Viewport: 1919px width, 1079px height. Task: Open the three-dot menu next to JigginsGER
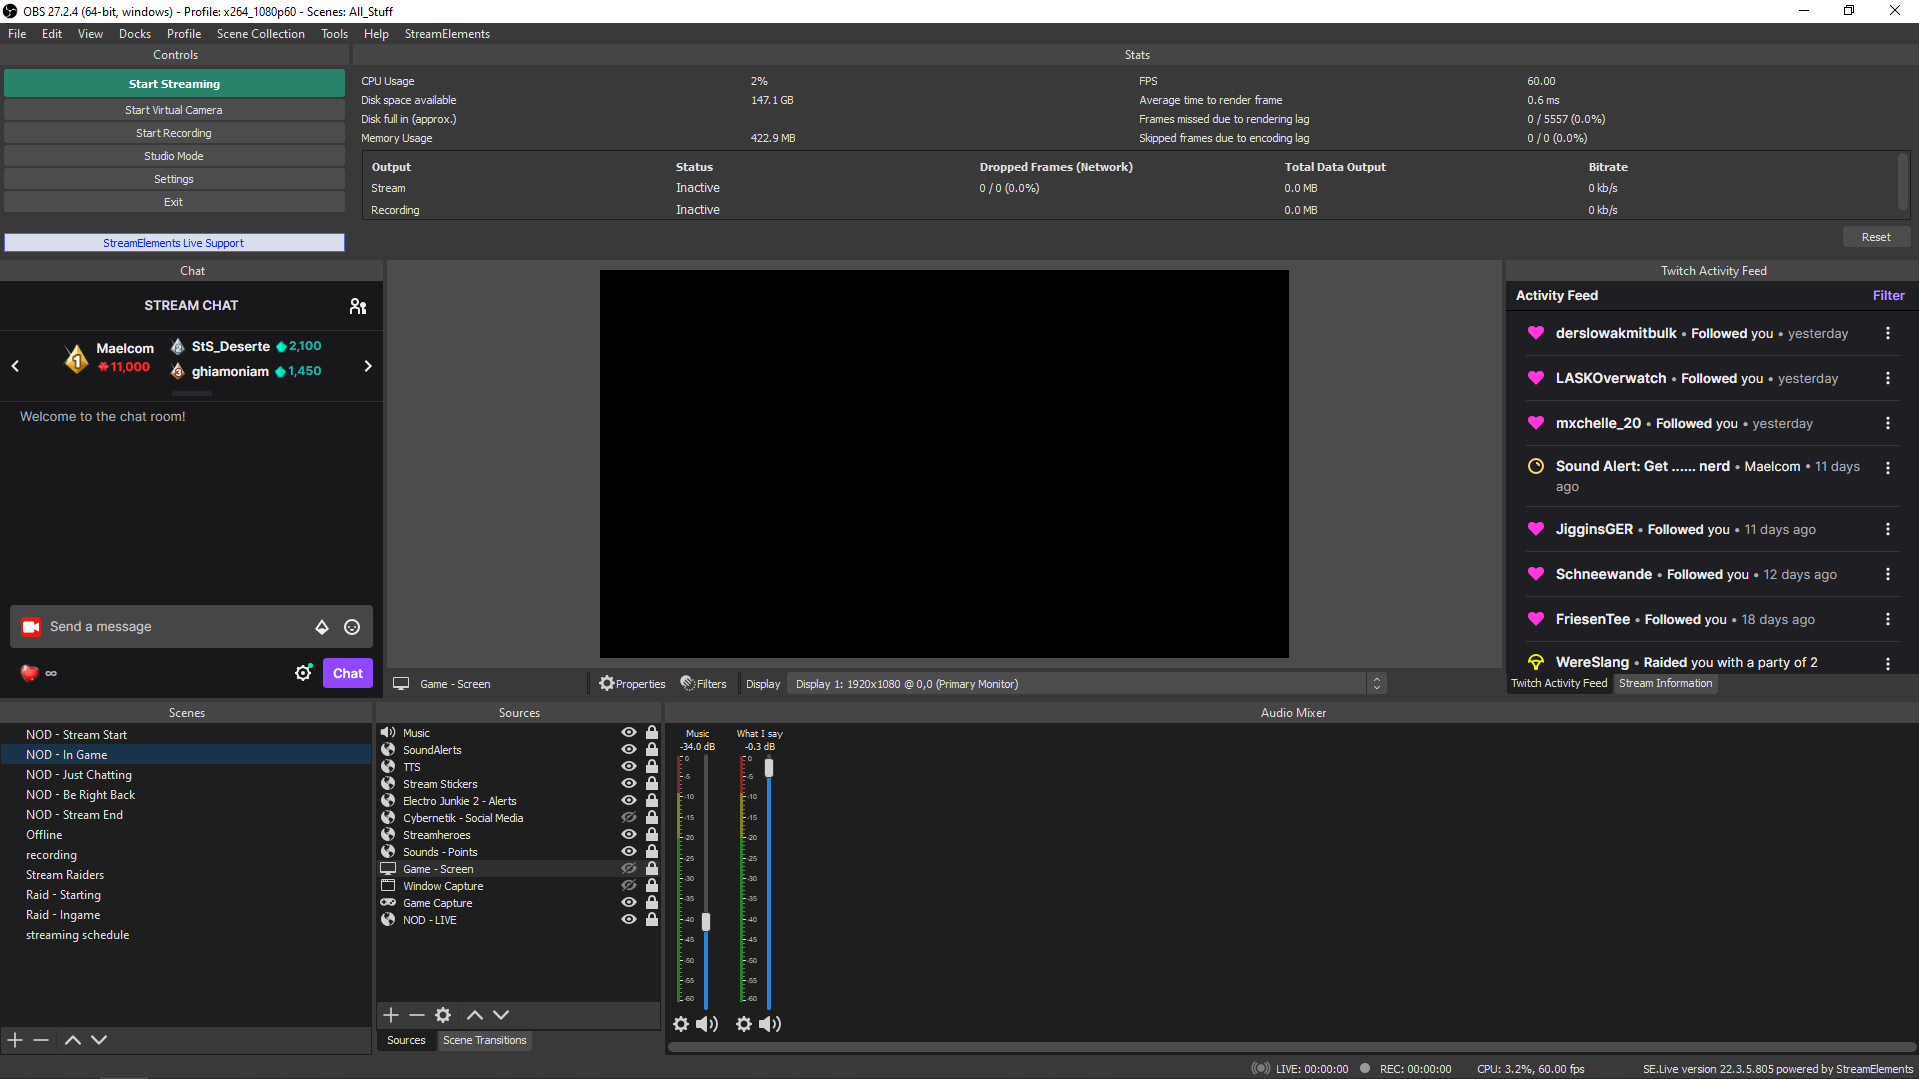[x=1888, y=529]
